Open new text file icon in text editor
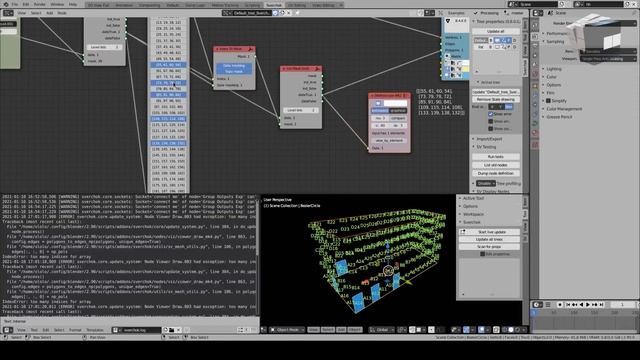Screen dimensions: 640x360 pos(166,330)
